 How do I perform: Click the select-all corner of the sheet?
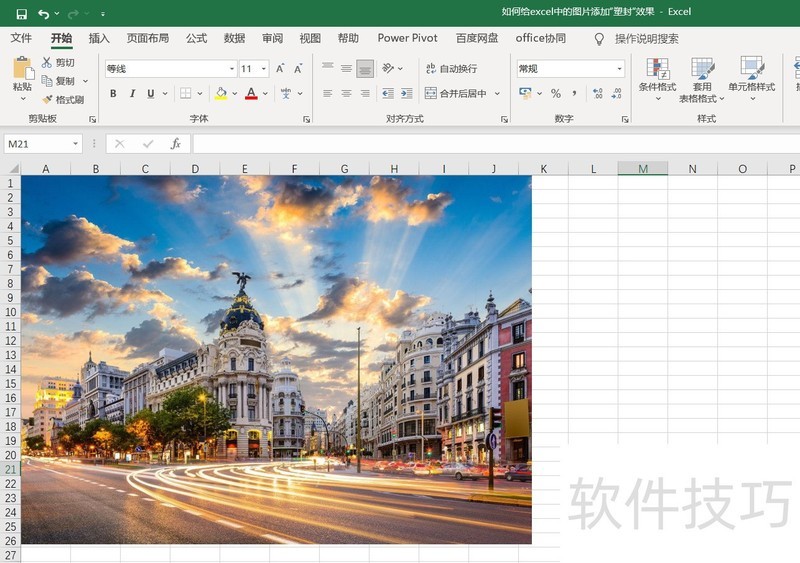tap(11, 168)
